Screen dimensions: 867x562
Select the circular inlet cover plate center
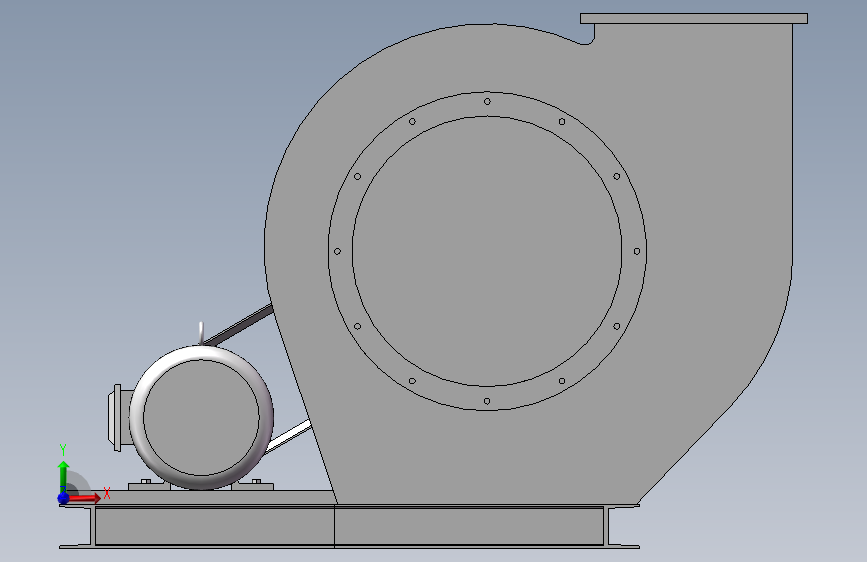click(487, 251)
